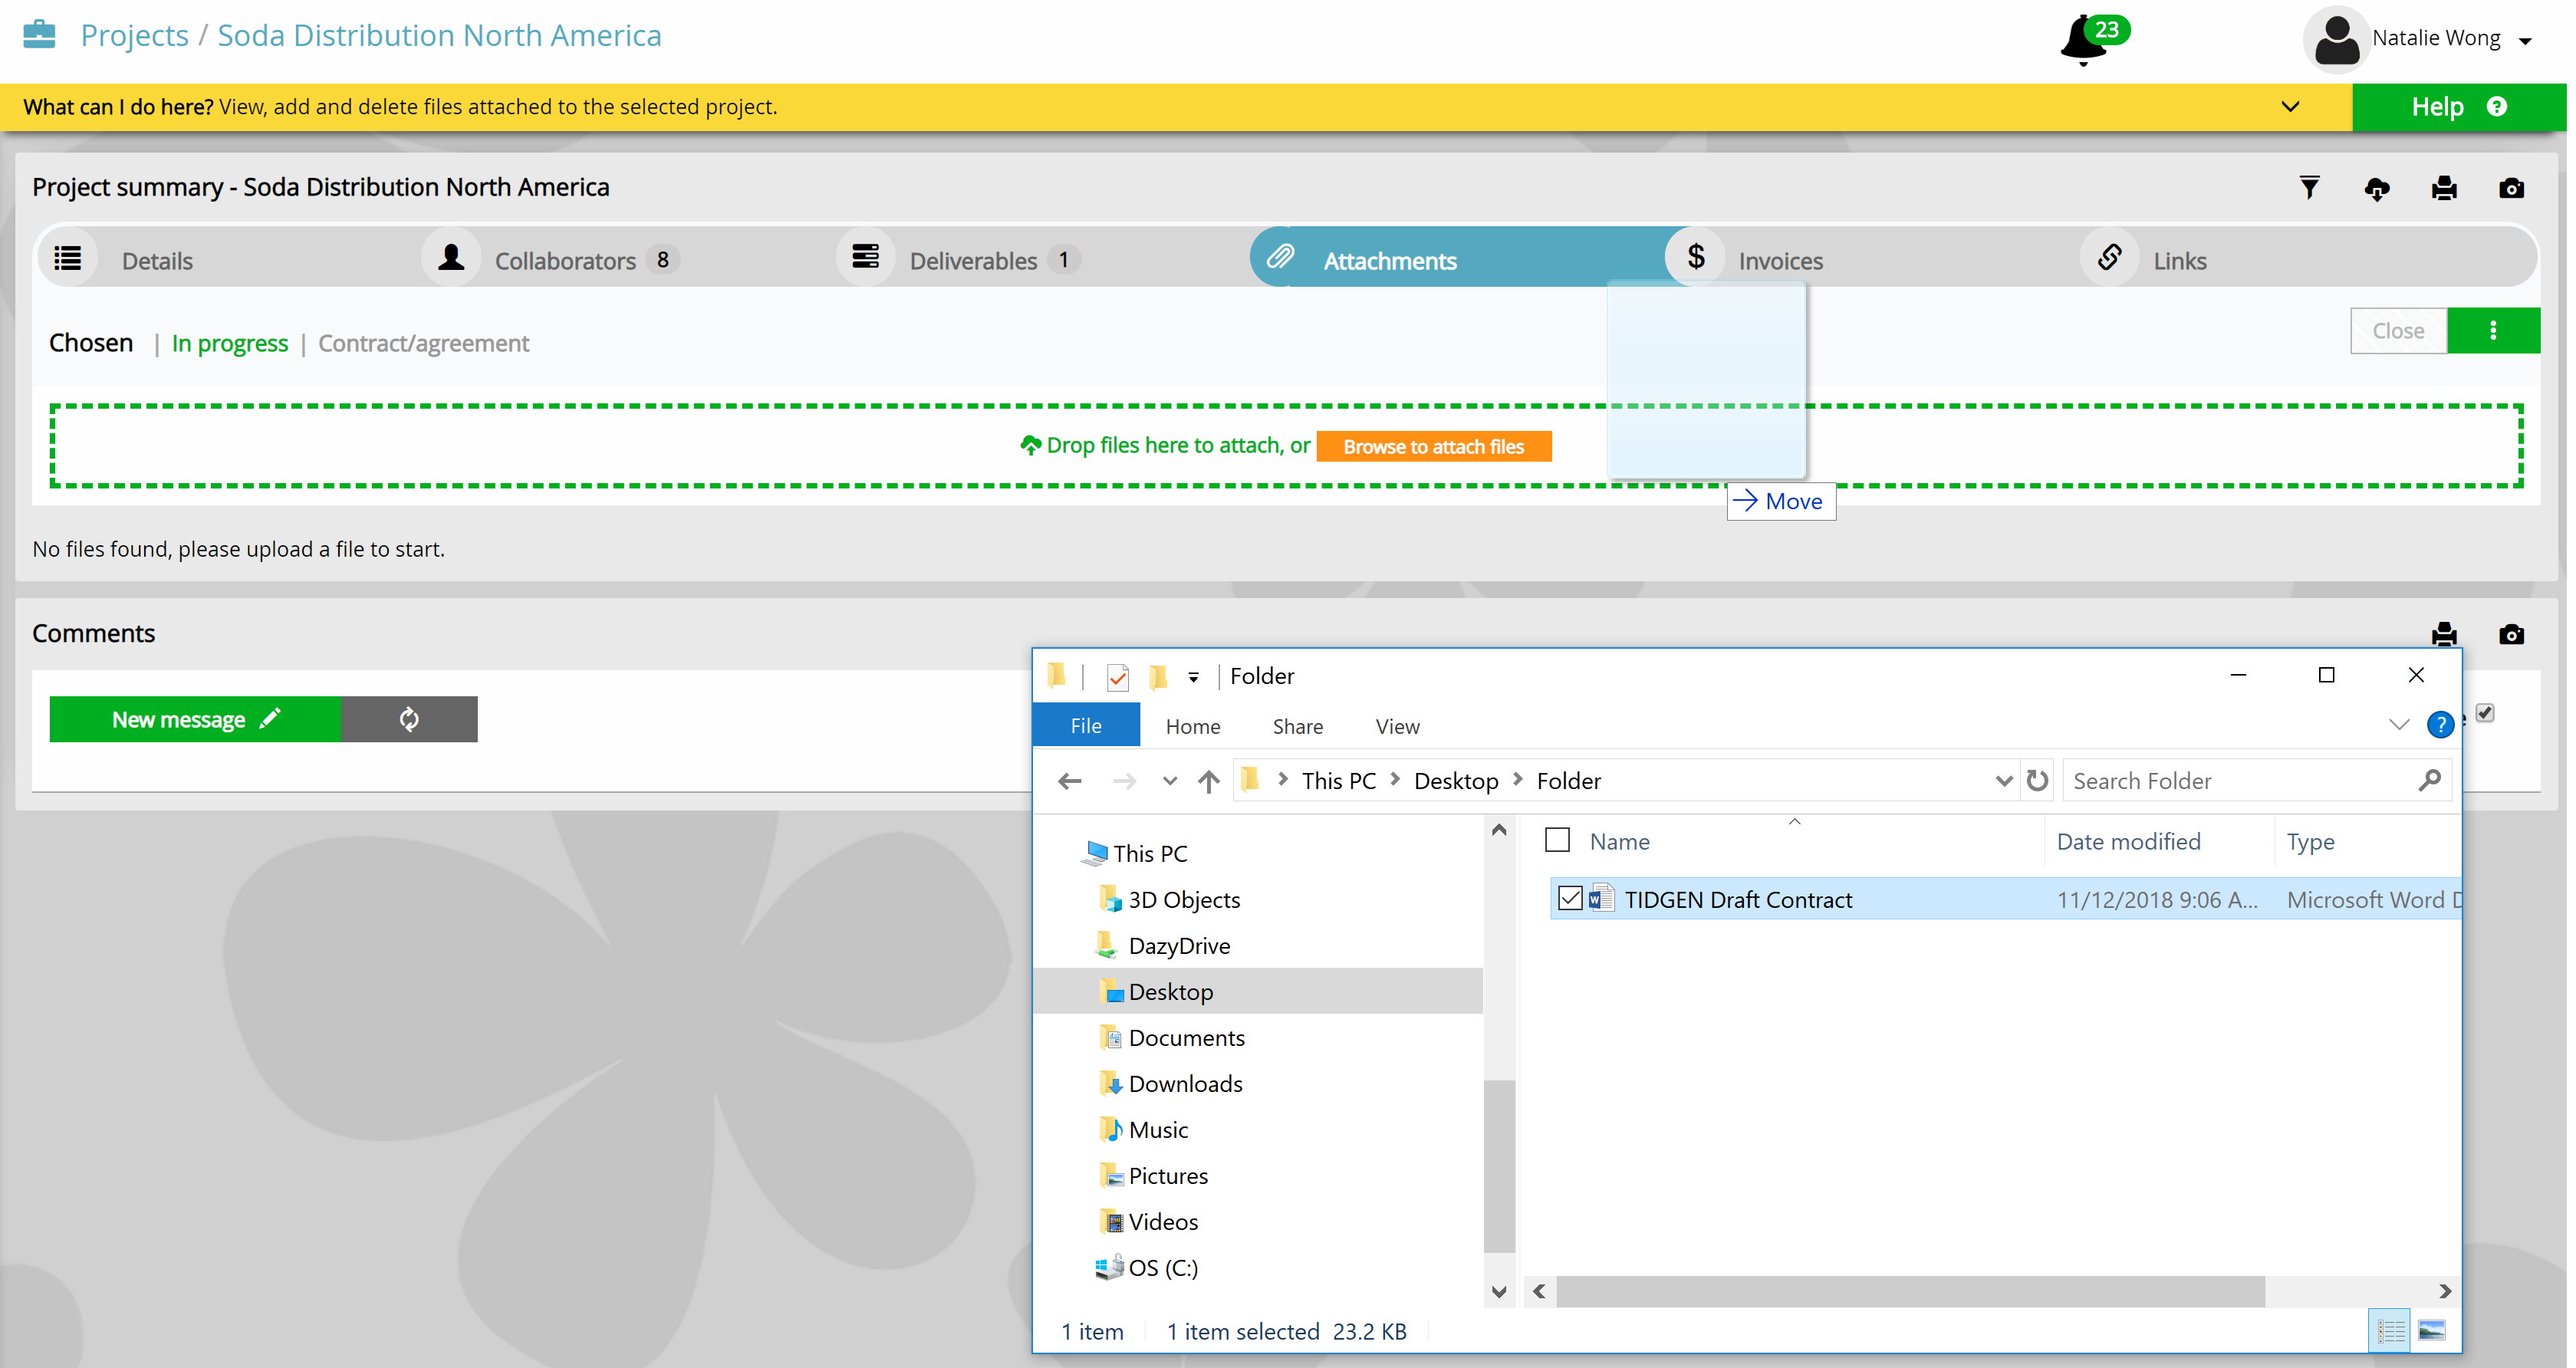
Task: Switch Explorer to details view icon
Action: [2391, 1331]
